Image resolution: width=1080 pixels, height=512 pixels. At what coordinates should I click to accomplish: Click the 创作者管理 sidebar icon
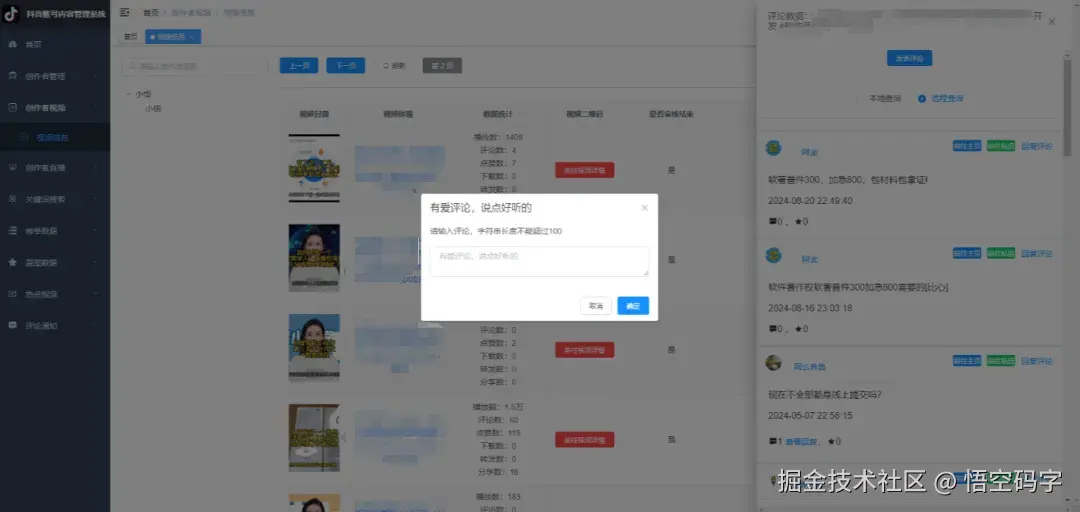pos(12,76)
